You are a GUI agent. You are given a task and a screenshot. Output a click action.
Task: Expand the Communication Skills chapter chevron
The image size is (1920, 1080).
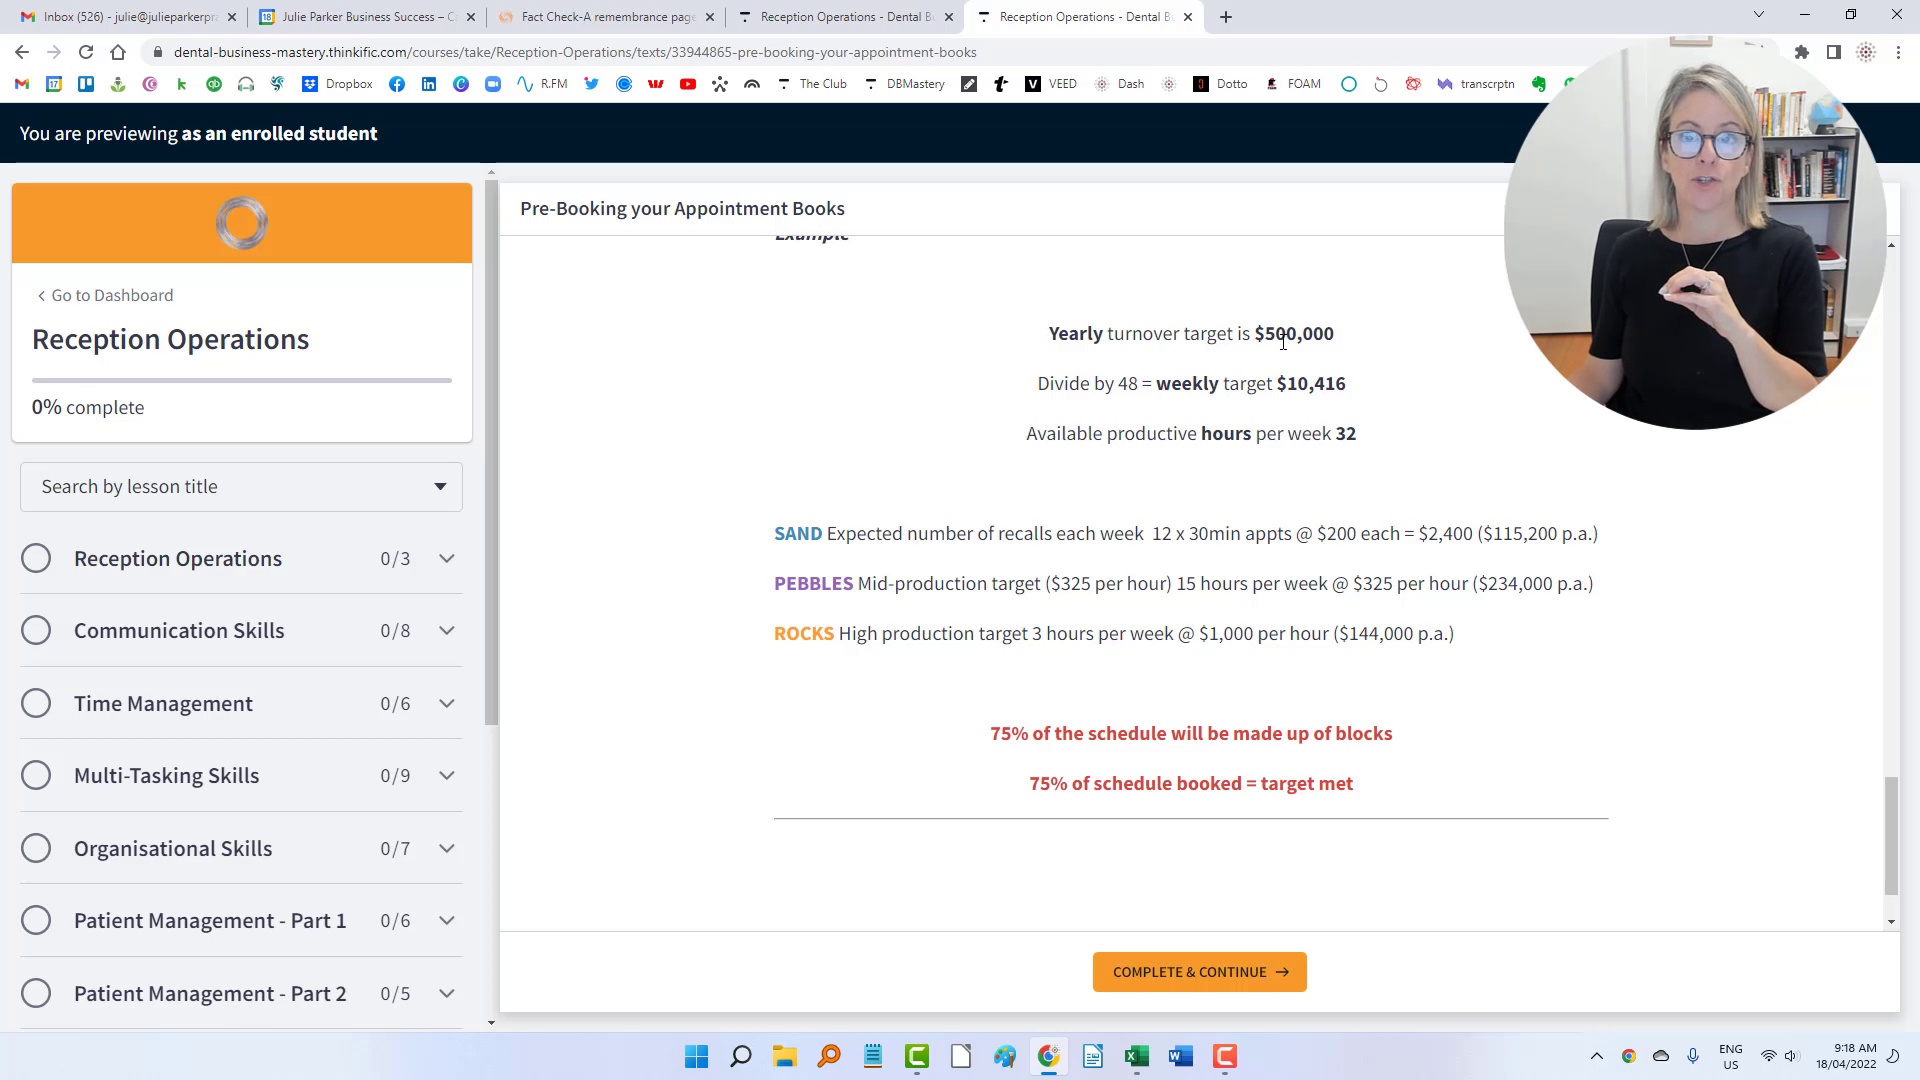tap(447, 631)
